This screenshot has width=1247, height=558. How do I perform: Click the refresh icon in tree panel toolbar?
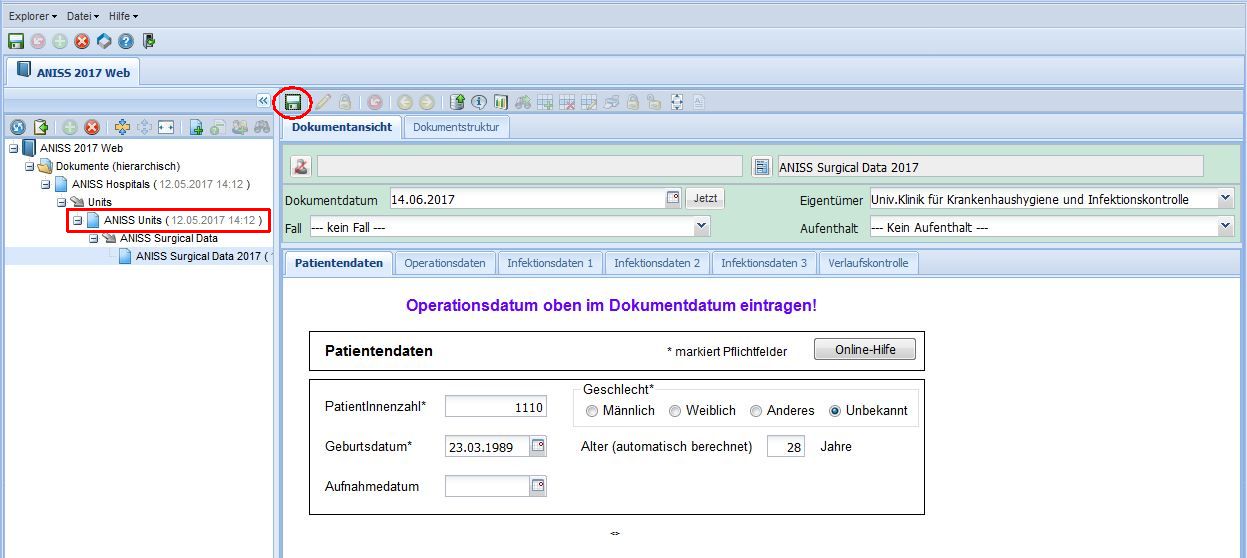pos(18,127)
